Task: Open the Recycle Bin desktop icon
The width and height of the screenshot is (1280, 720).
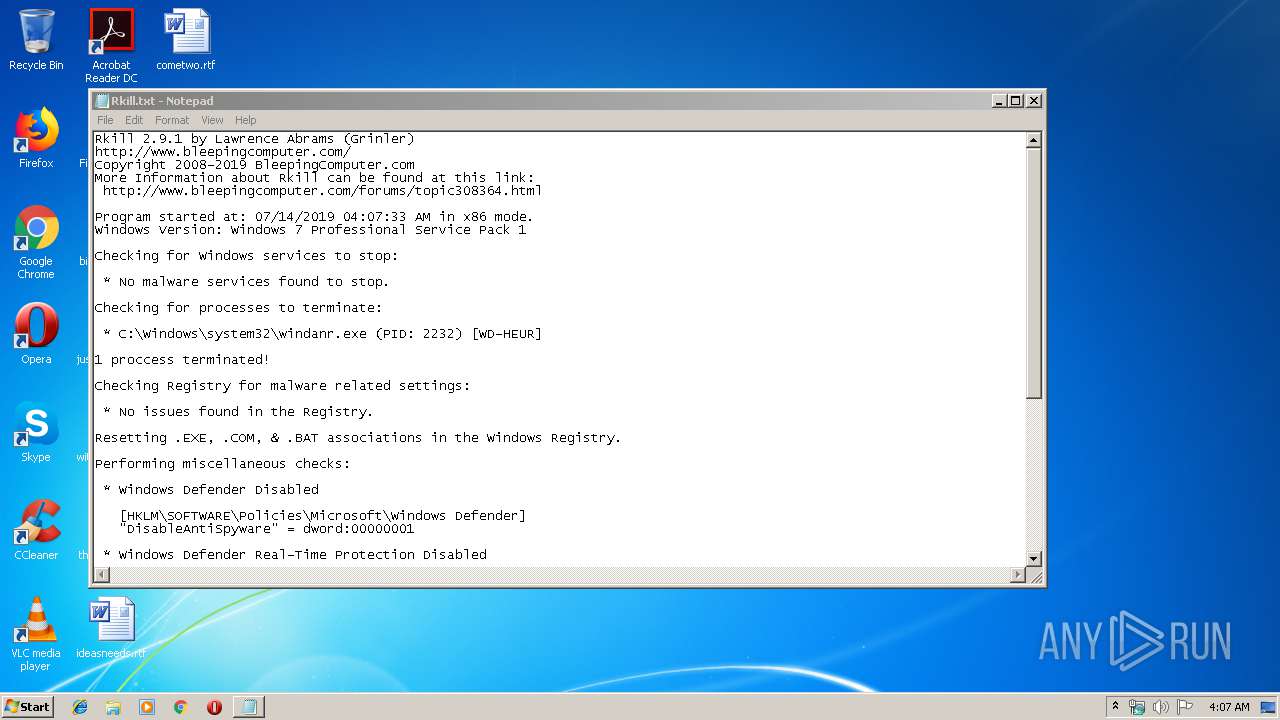Action: point(36,40)
